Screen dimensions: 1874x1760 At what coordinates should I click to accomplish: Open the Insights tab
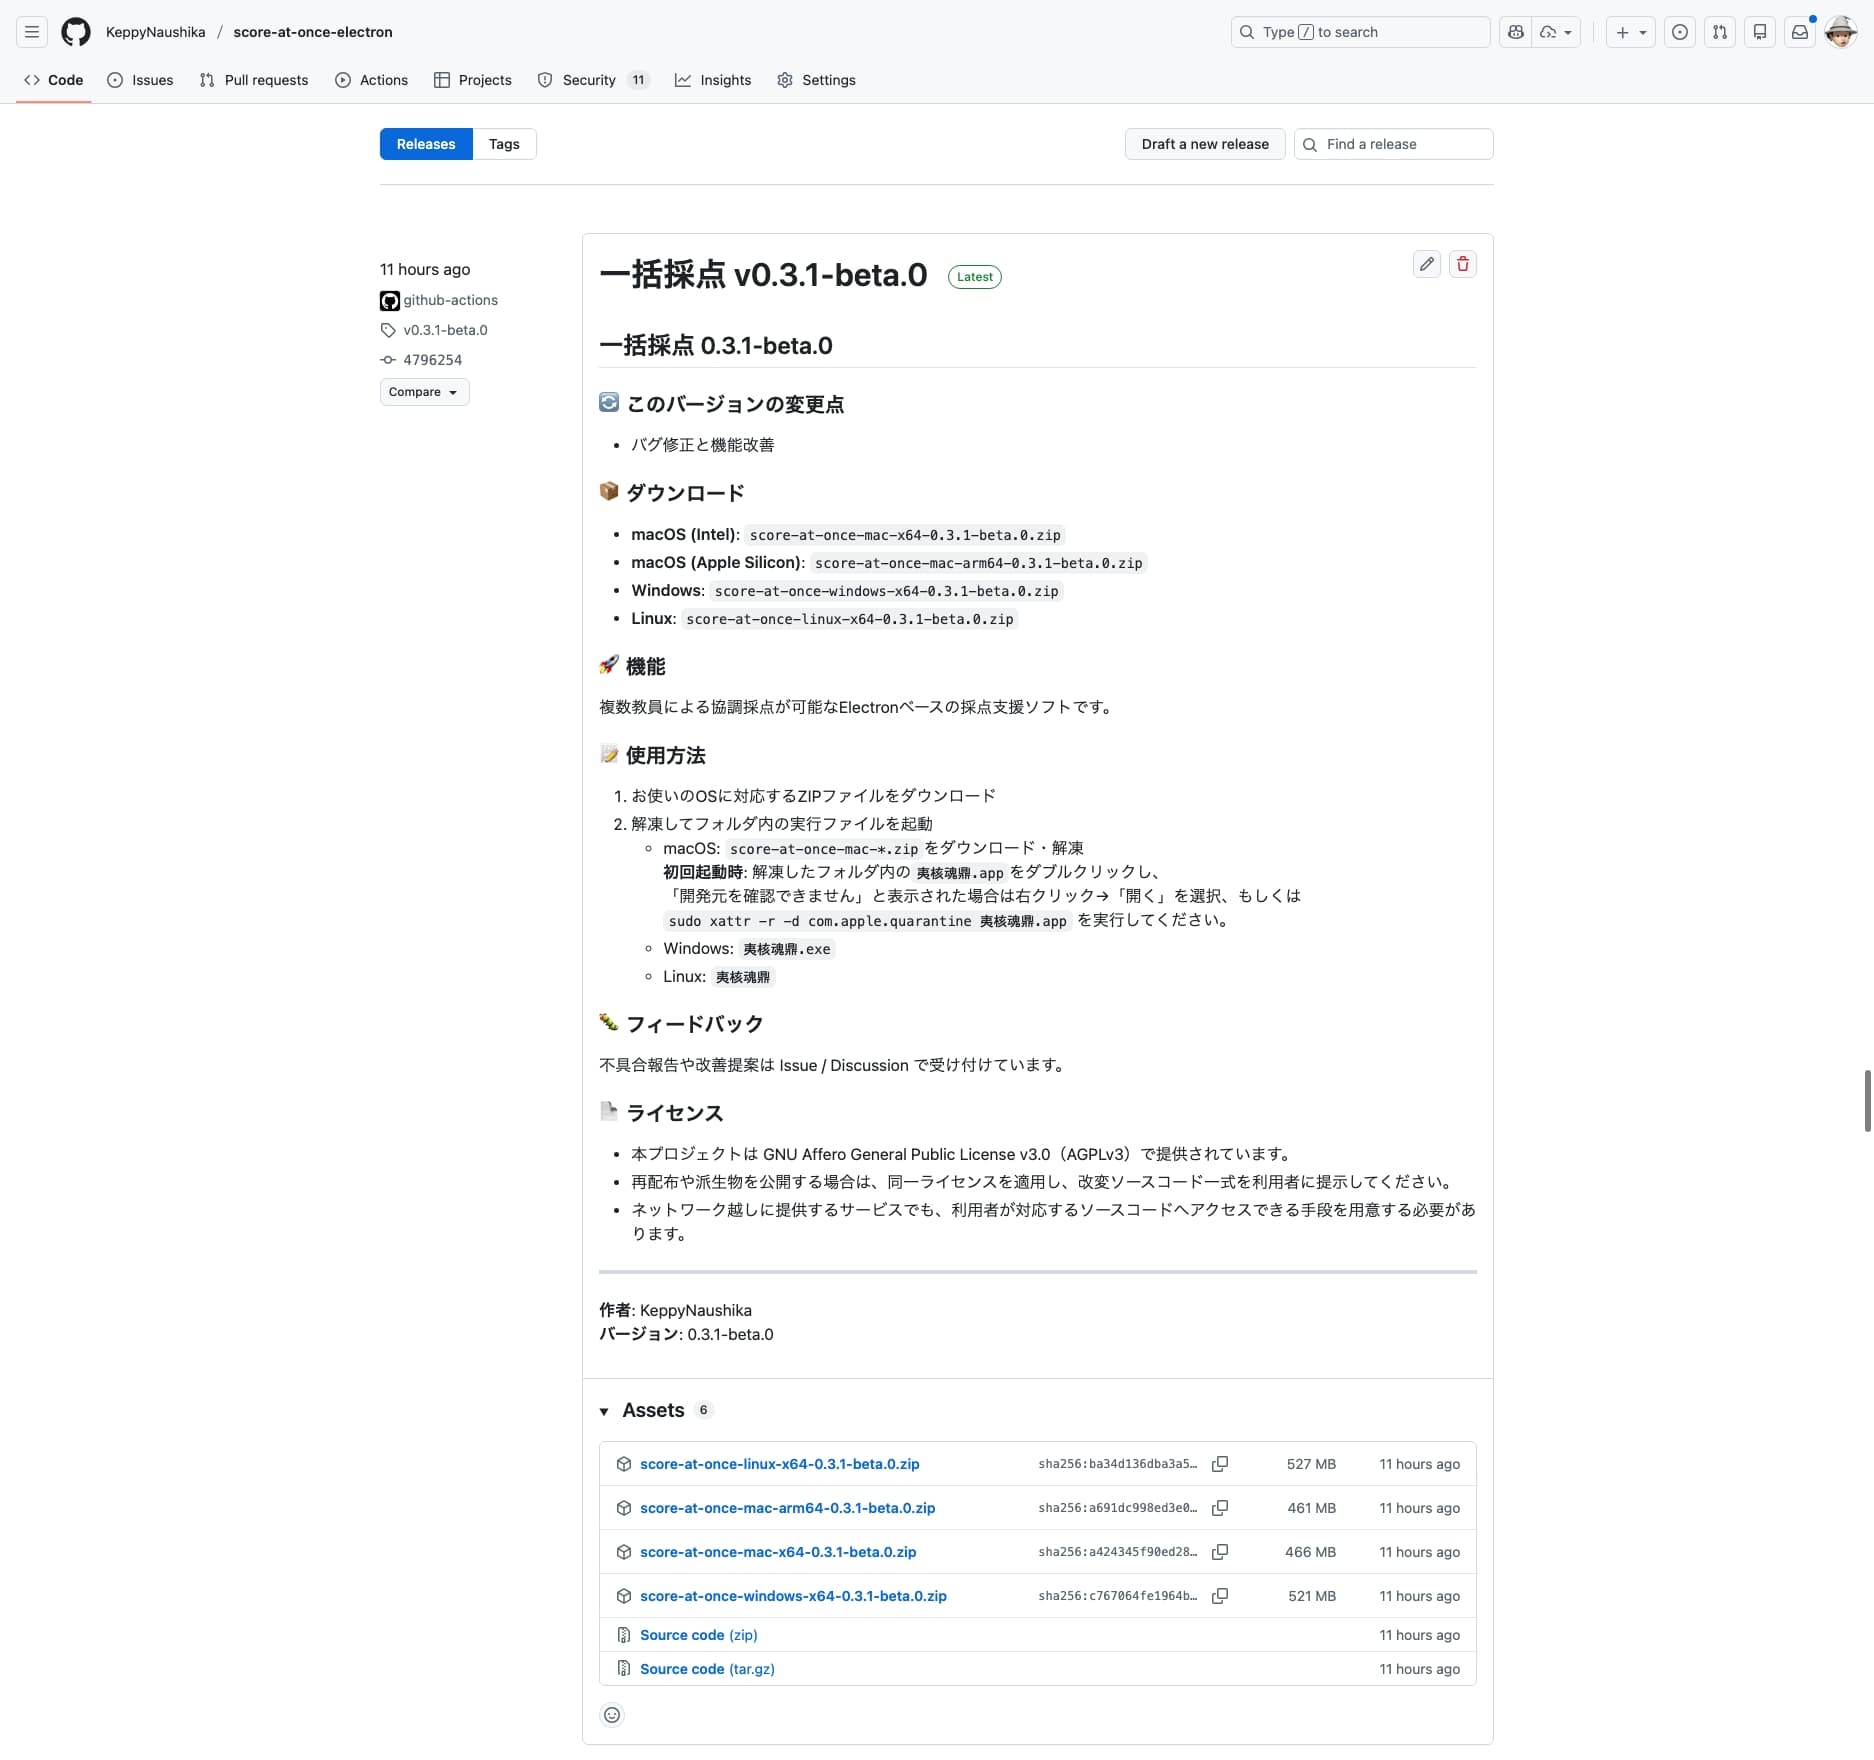(x=713, y=80)
